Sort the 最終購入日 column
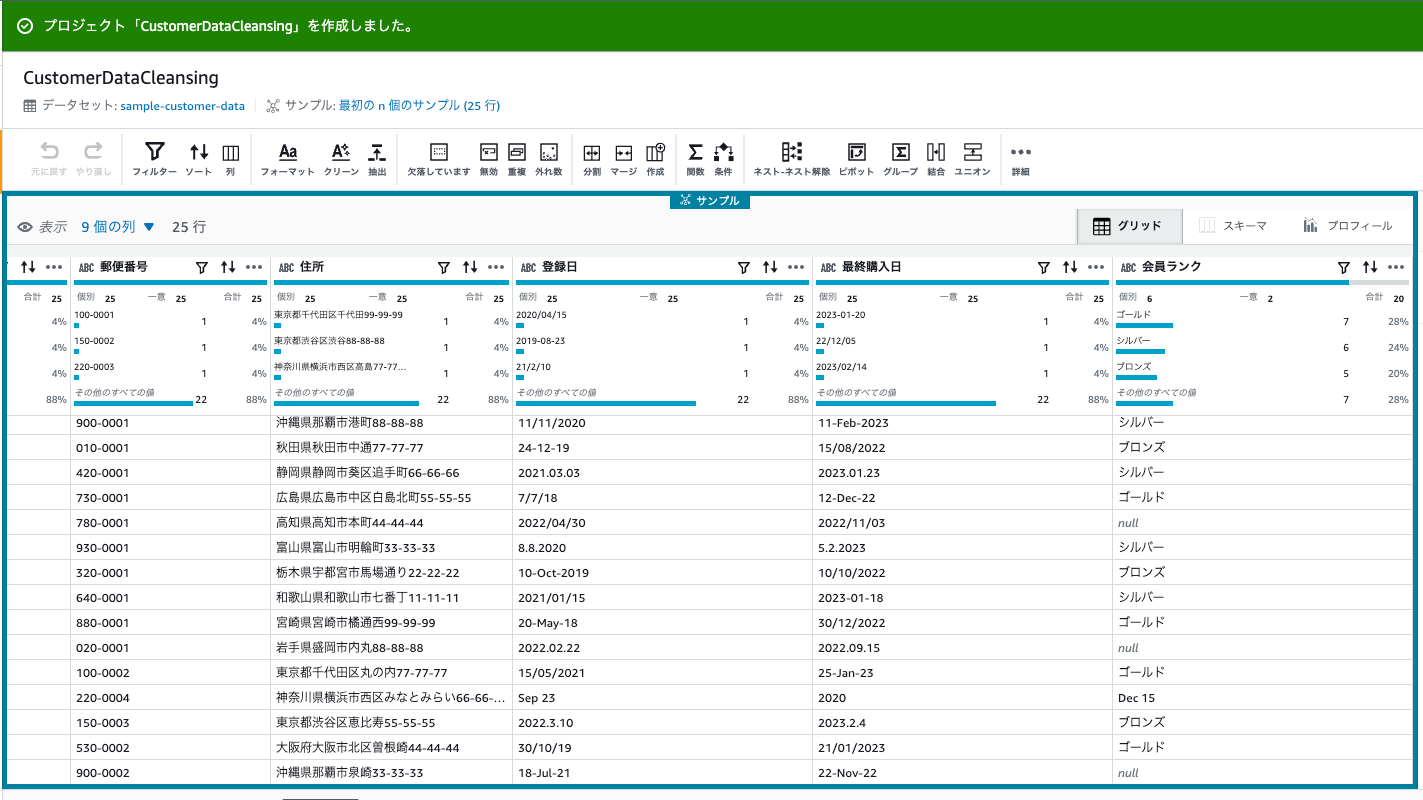1423x800 pixels. click(1070, 267)
